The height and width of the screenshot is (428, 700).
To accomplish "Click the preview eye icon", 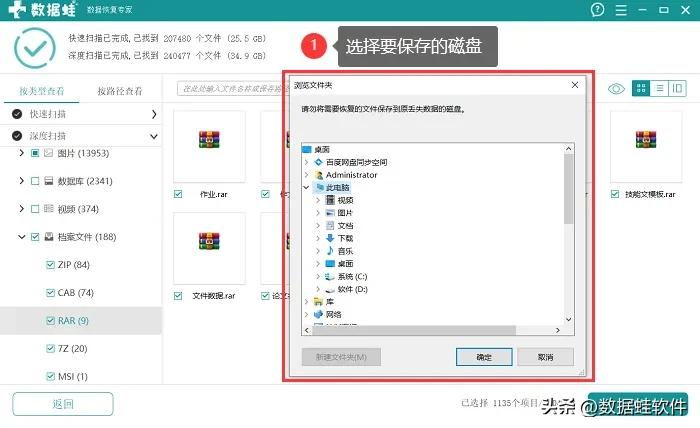I will pyautogui.click(x=617, y=89).
